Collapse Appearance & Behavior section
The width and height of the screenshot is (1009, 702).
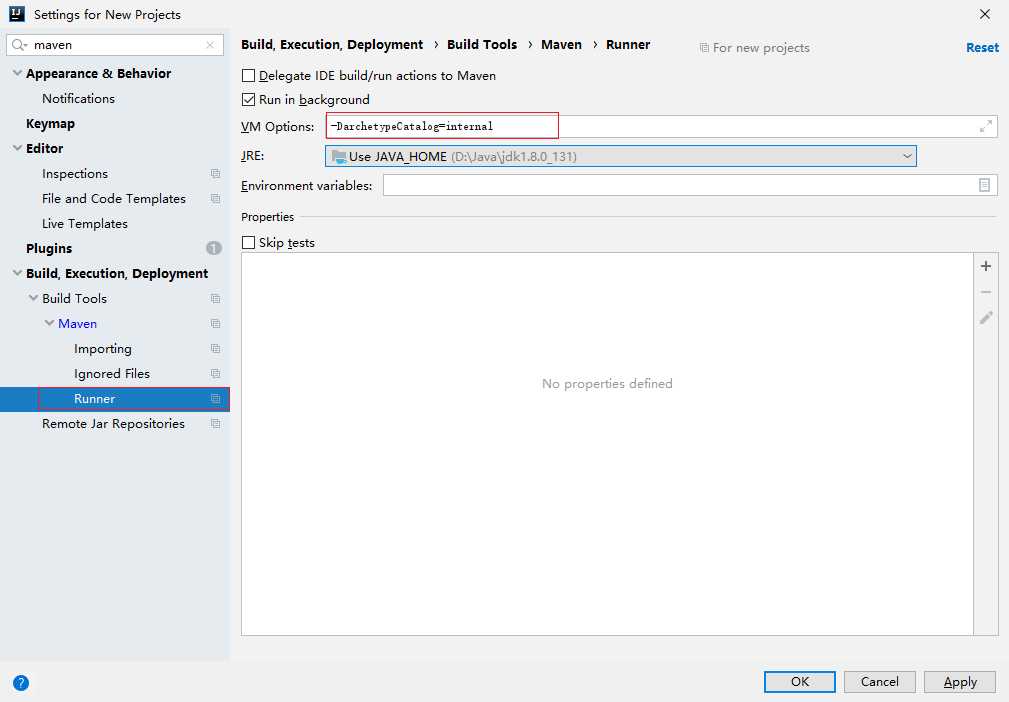[17, 73]
